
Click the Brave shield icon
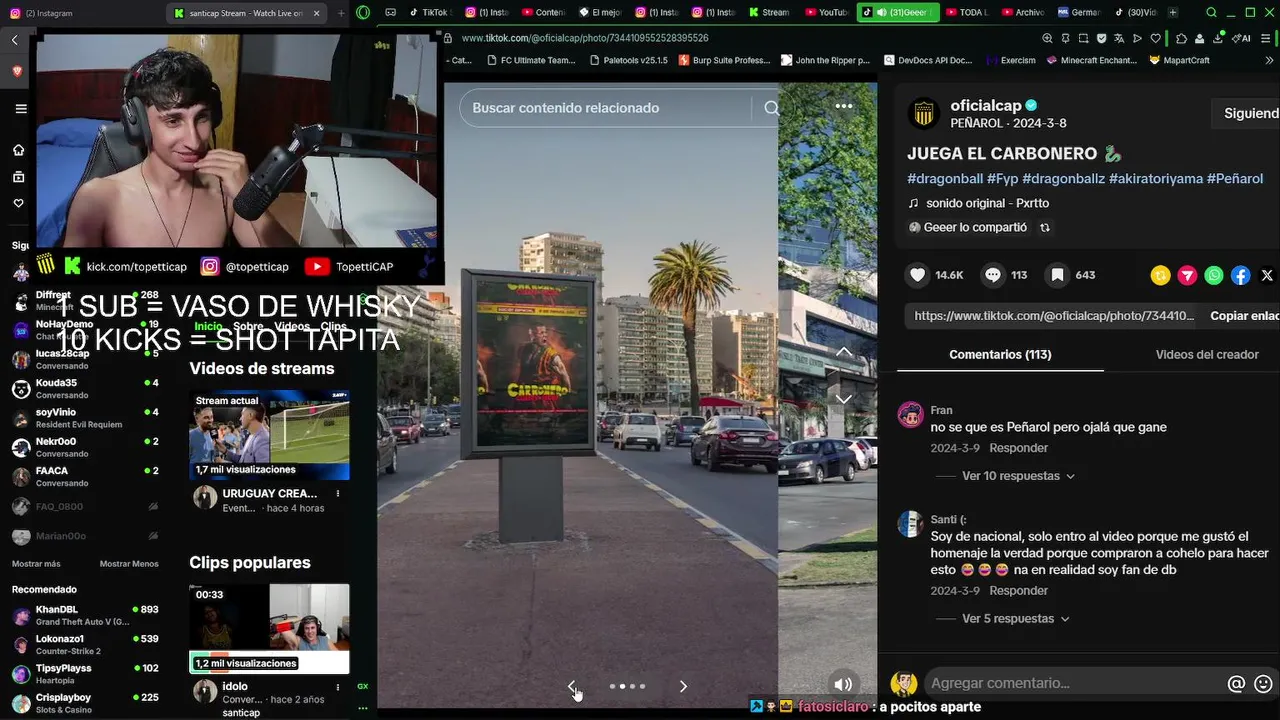[x=18, y=71]
